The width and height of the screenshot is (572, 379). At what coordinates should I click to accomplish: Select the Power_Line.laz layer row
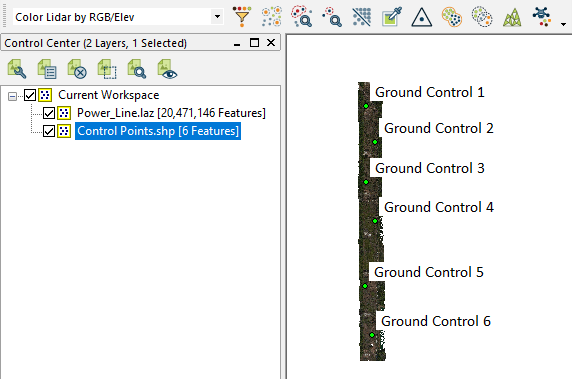[171, 113]
